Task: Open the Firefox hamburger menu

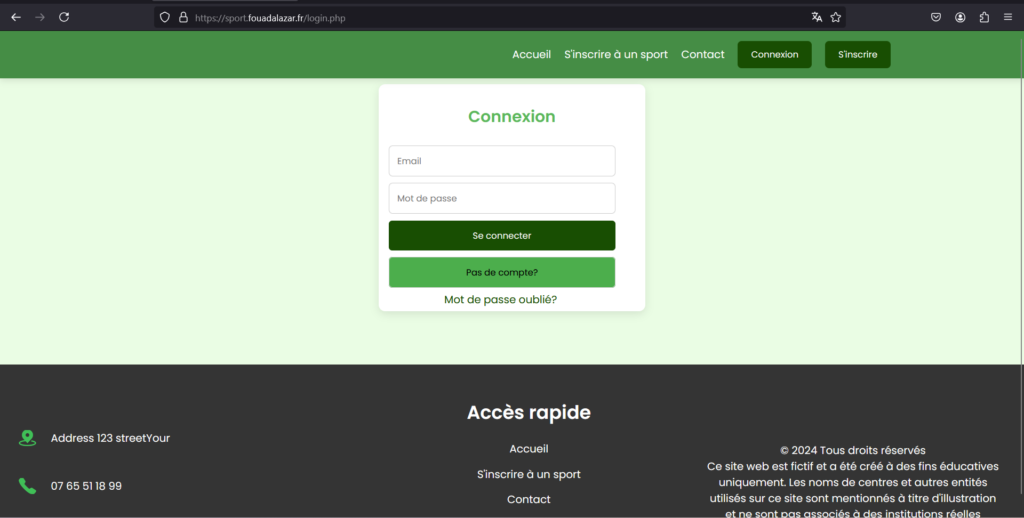Action: click(1008, 17)
